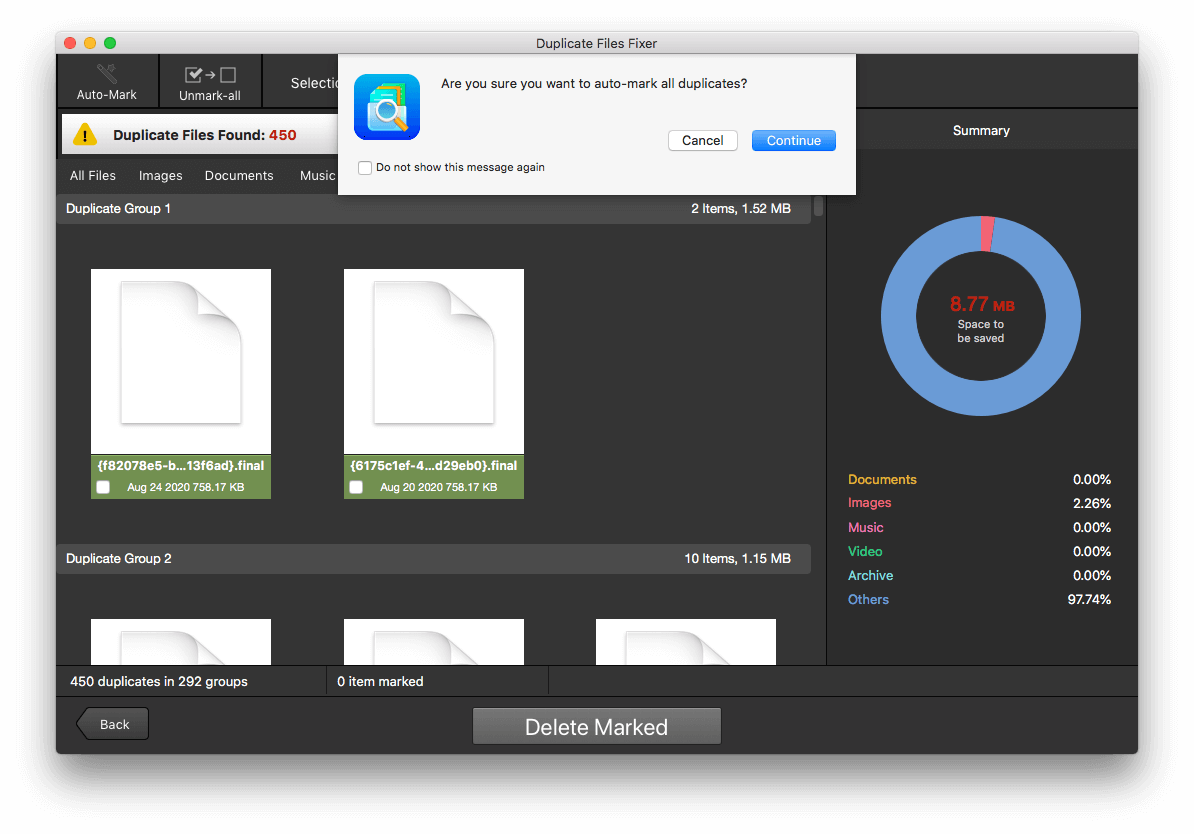
Task: Click the blue Others segment of donut chart
Action: [981, 398]
